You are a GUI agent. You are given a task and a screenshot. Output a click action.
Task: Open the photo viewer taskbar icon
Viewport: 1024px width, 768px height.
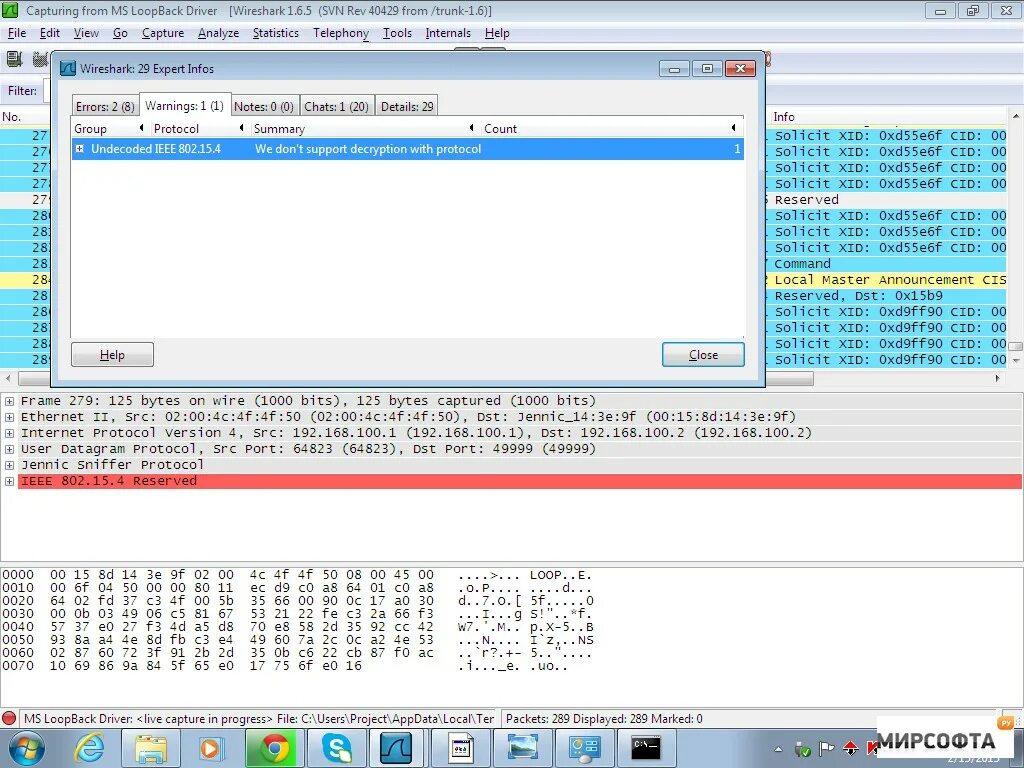(522, 748)
